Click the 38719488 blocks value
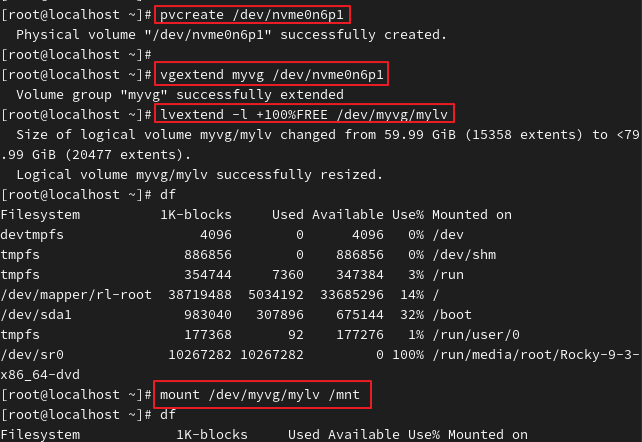The image size is (642, 442). pos(200,295)
